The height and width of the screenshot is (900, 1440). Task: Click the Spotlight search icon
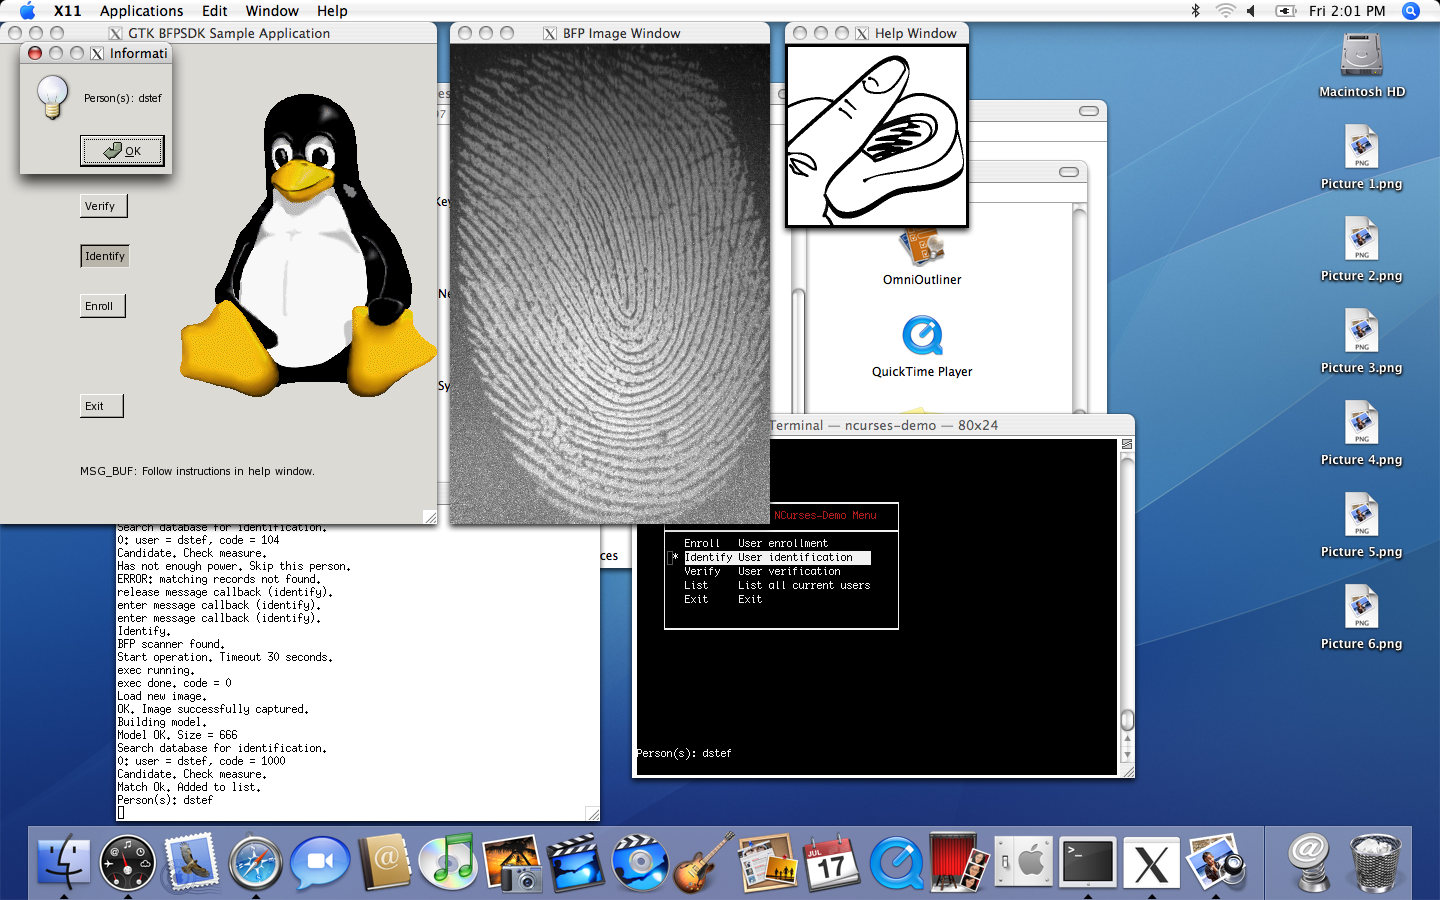[1411, 11]
